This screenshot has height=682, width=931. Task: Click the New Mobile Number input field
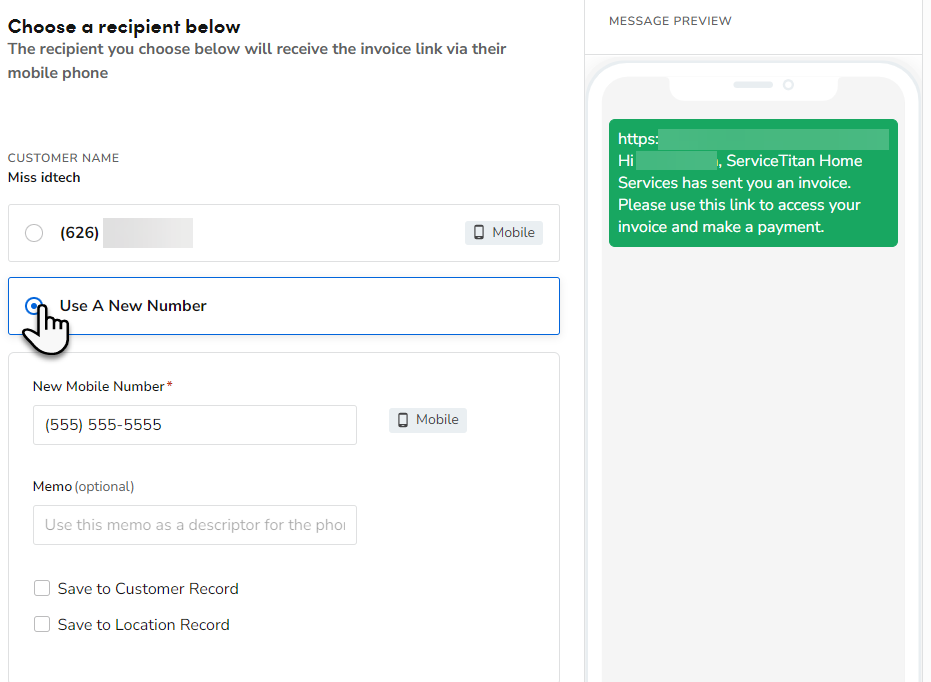point(194,425)
